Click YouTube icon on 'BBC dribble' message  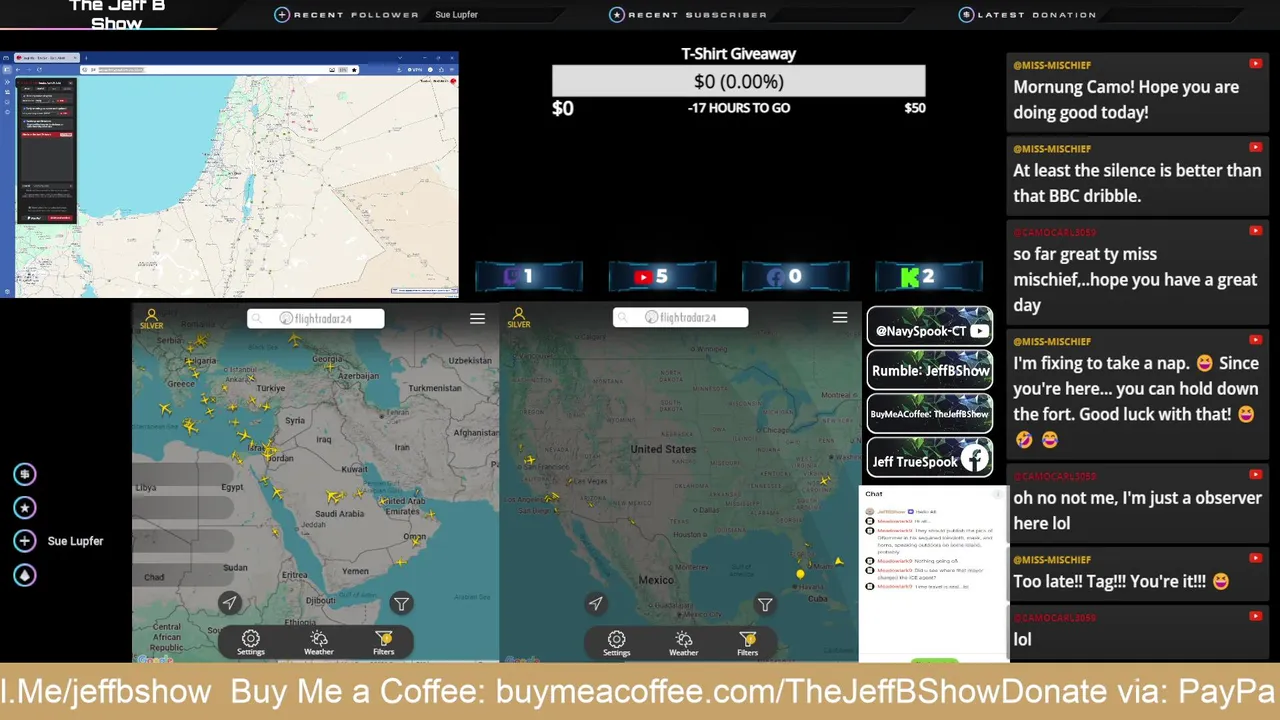pyautogui.click(x=1255, y=148)
